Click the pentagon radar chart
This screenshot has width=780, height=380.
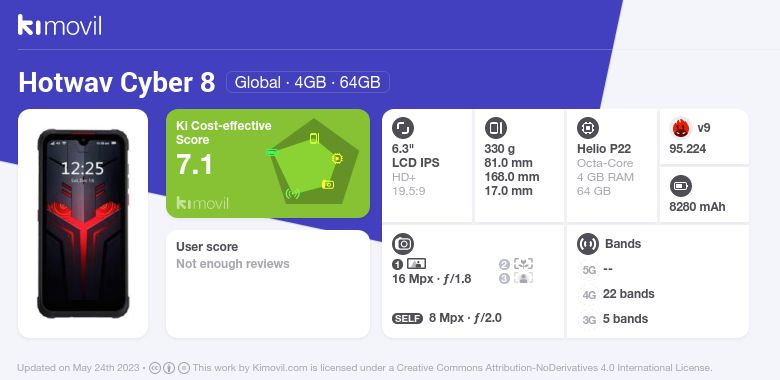(313, 162)
